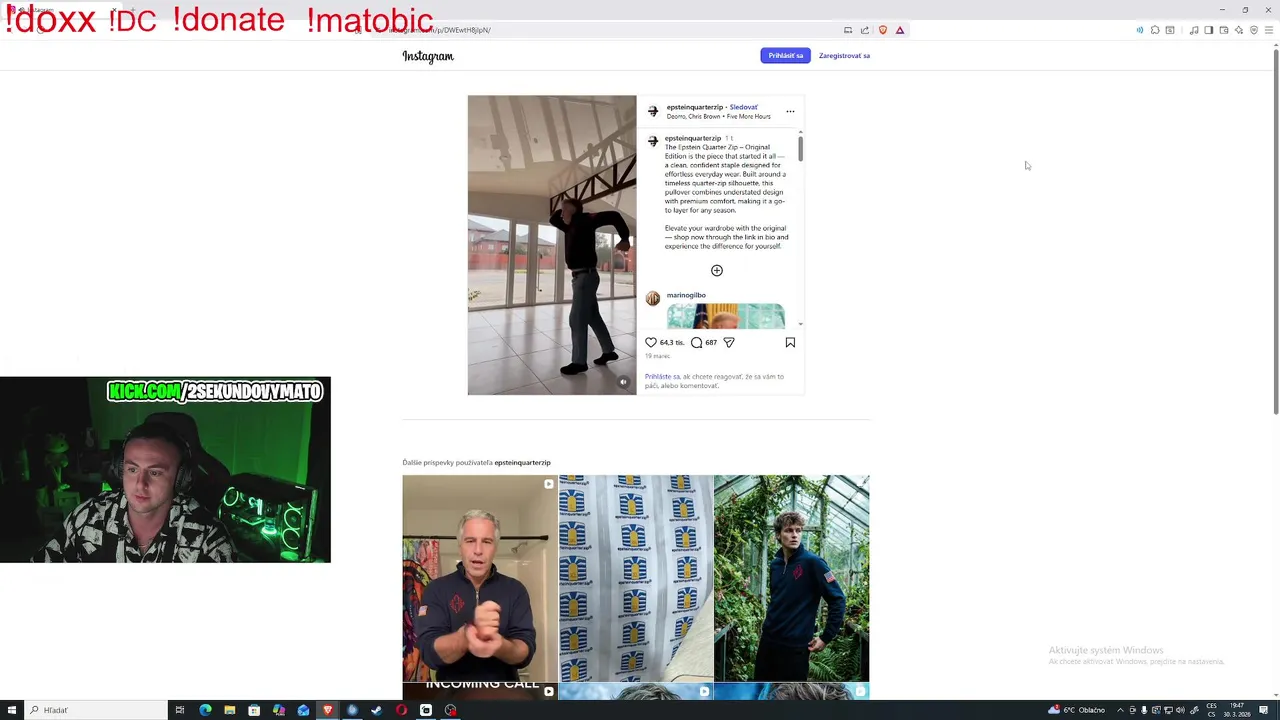Screen dimensions: 1280x720
Task: Switch the CES keyboard language indicator
Action: pyautogui.click(x=1211, y=710)
